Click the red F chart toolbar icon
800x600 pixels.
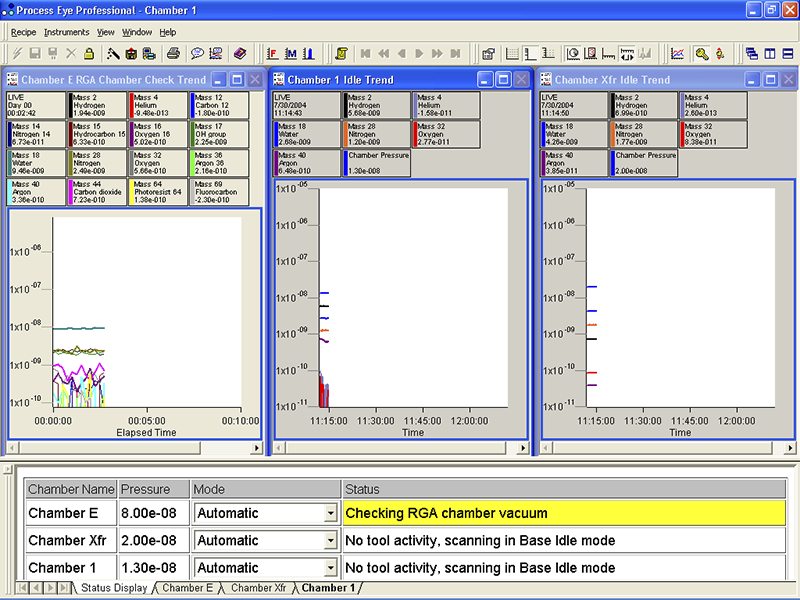point(272,53)
